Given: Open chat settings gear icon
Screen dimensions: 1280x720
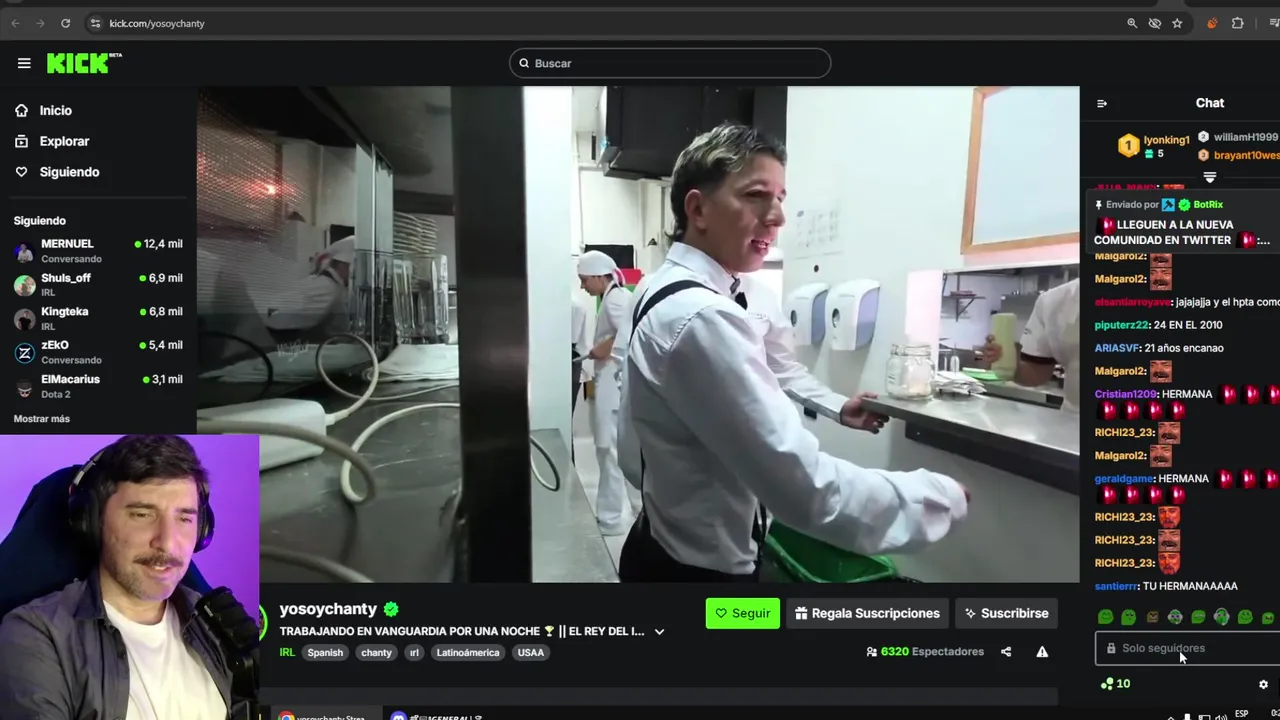Looking at the screenshot, I should coord(1263,684).
